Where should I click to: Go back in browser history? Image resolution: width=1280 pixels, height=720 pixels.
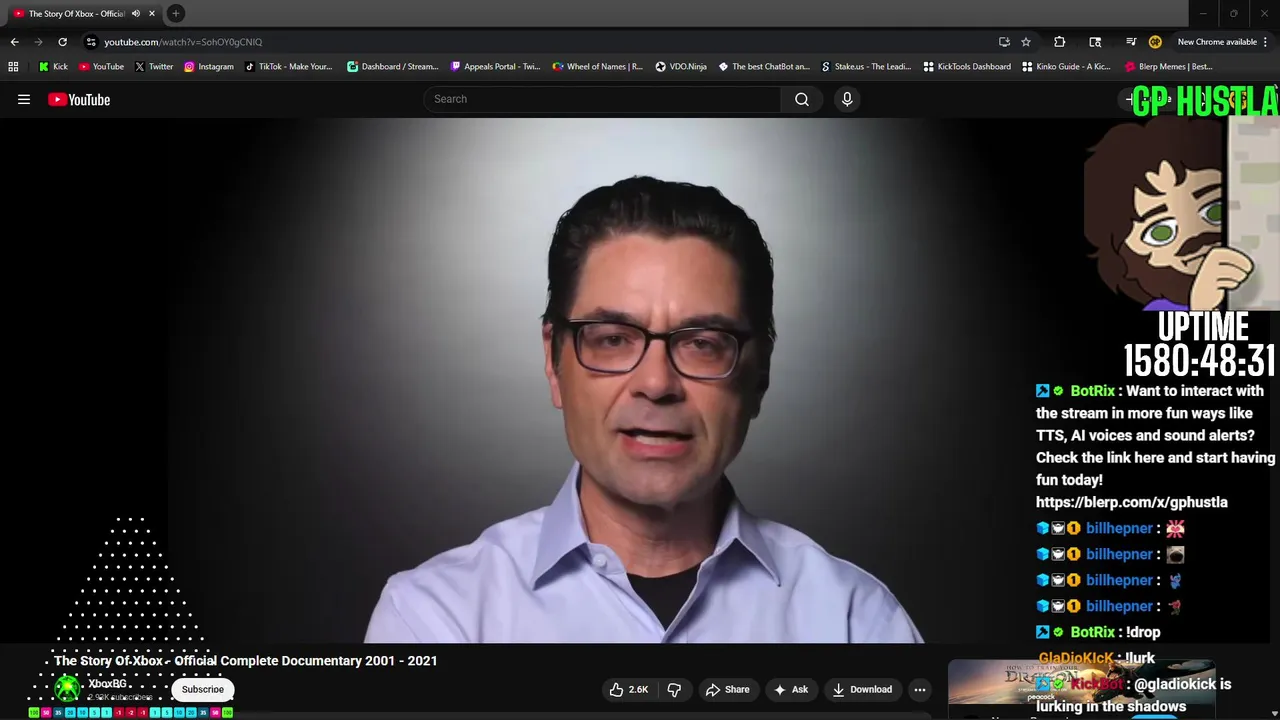point(14,42)
